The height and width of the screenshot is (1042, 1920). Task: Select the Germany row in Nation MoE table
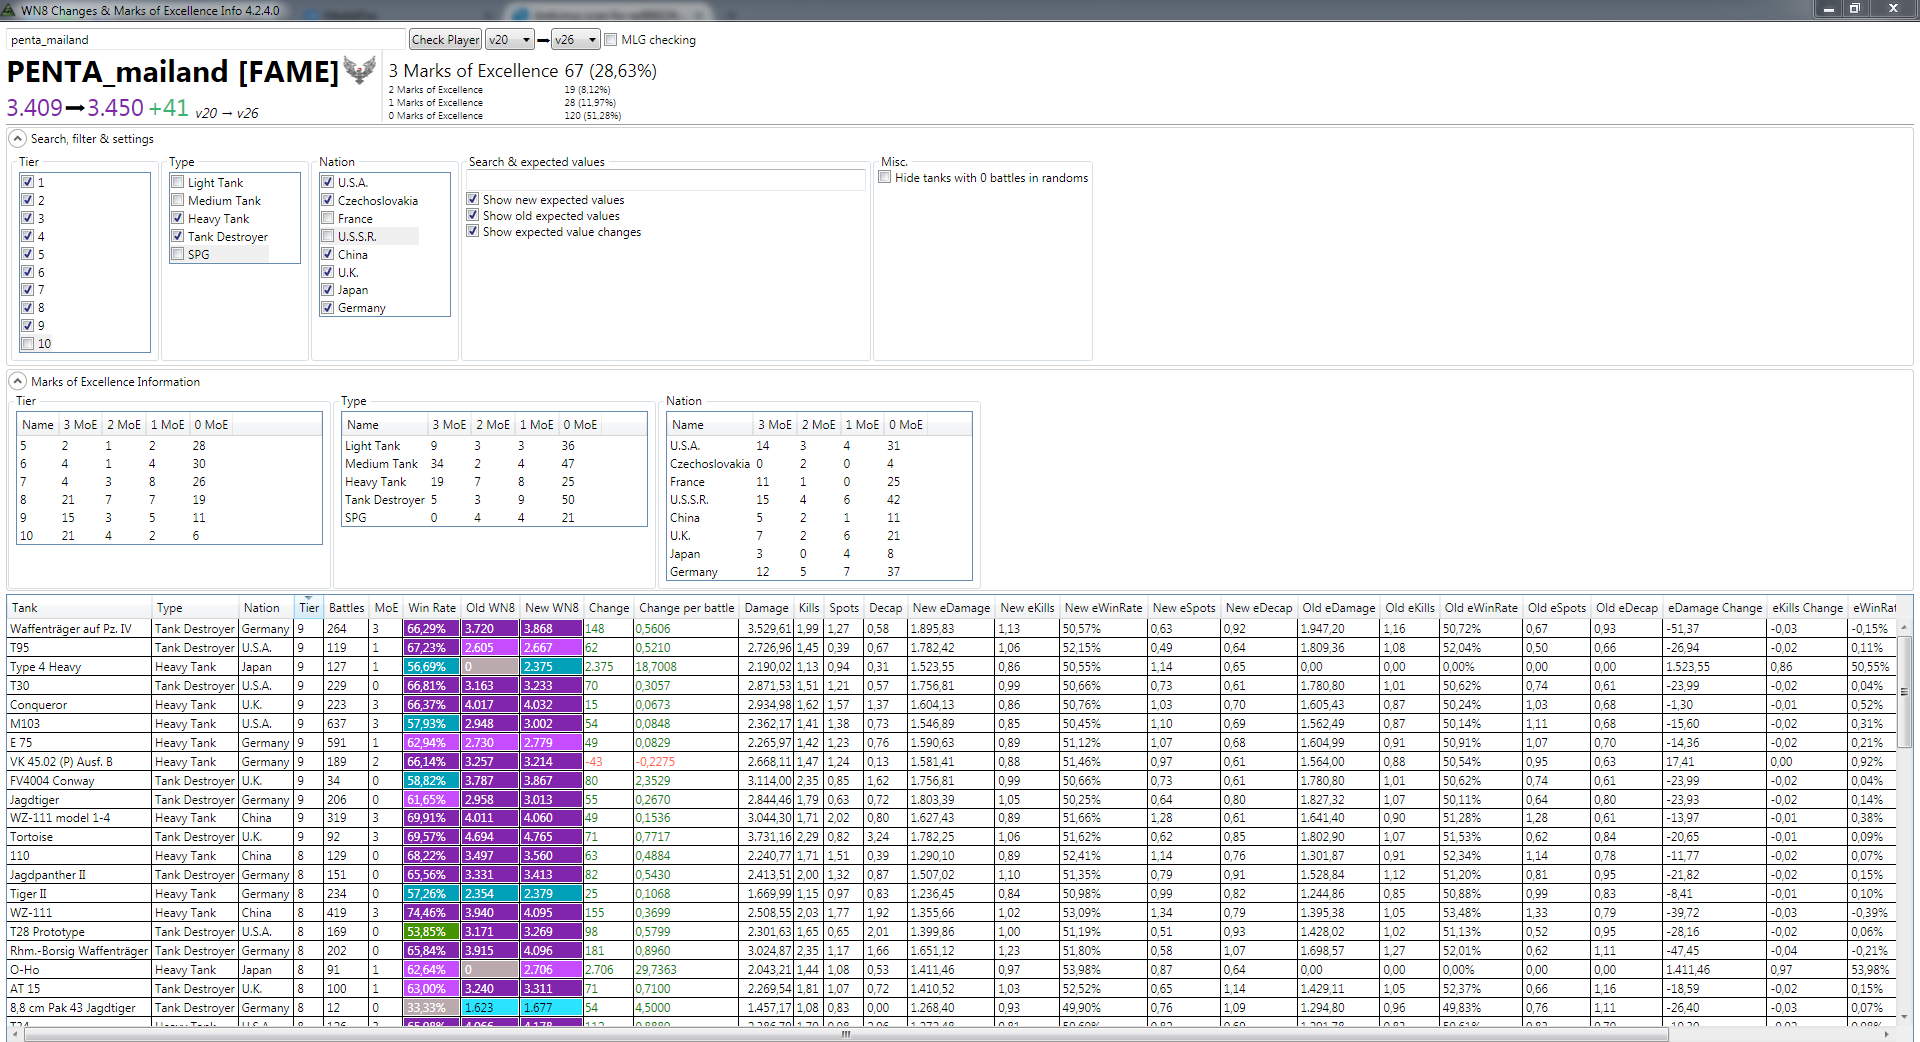[819, 572]
